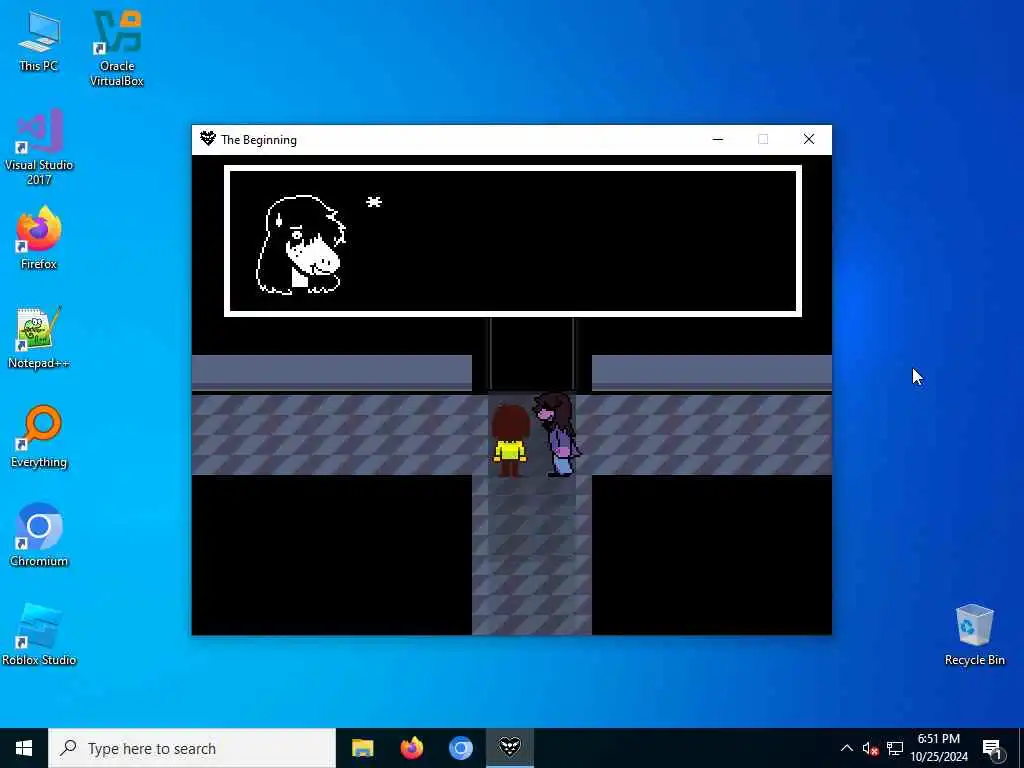1024x768 pixels.
Task: Open Firefox from the taskbar
Action: (411, 748)
